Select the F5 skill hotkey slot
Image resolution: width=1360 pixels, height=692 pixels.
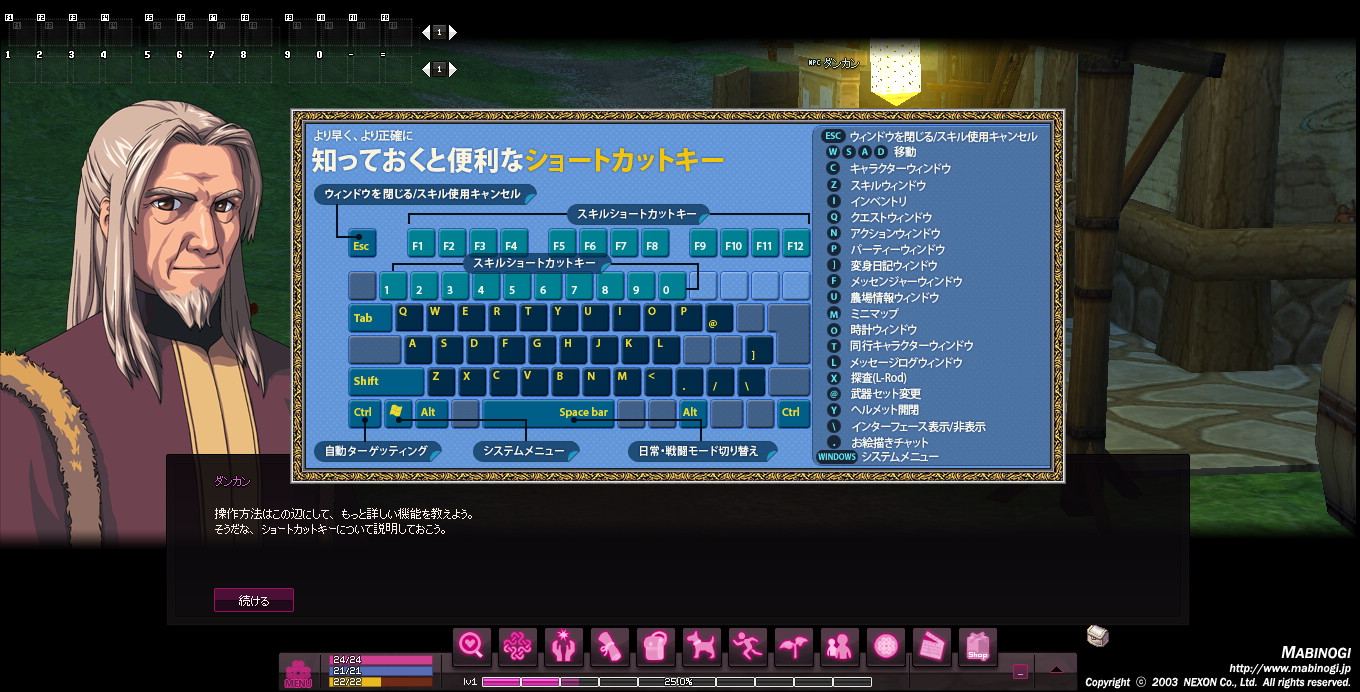(x=160, y=30)
